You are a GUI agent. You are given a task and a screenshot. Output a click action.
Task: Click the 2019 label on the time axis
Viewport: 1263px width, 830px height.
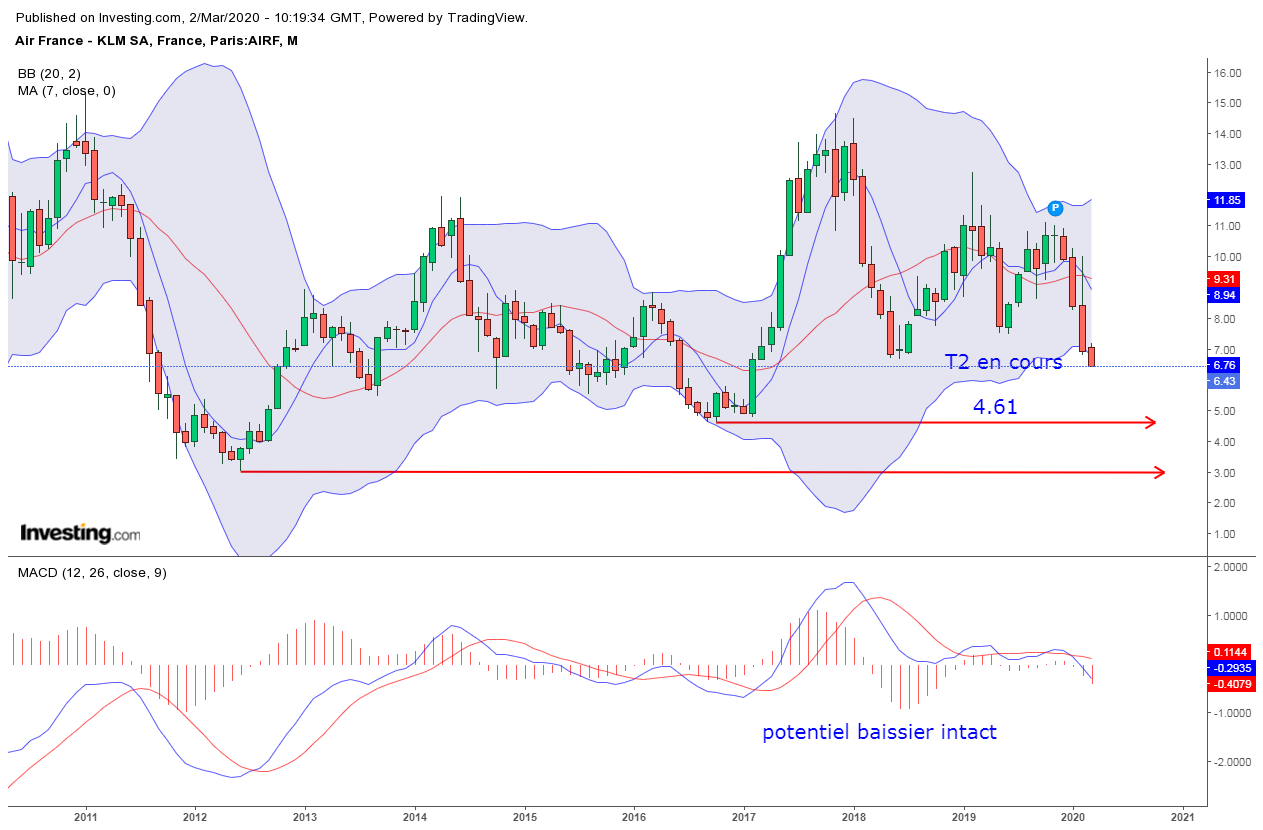click(963, 816)
